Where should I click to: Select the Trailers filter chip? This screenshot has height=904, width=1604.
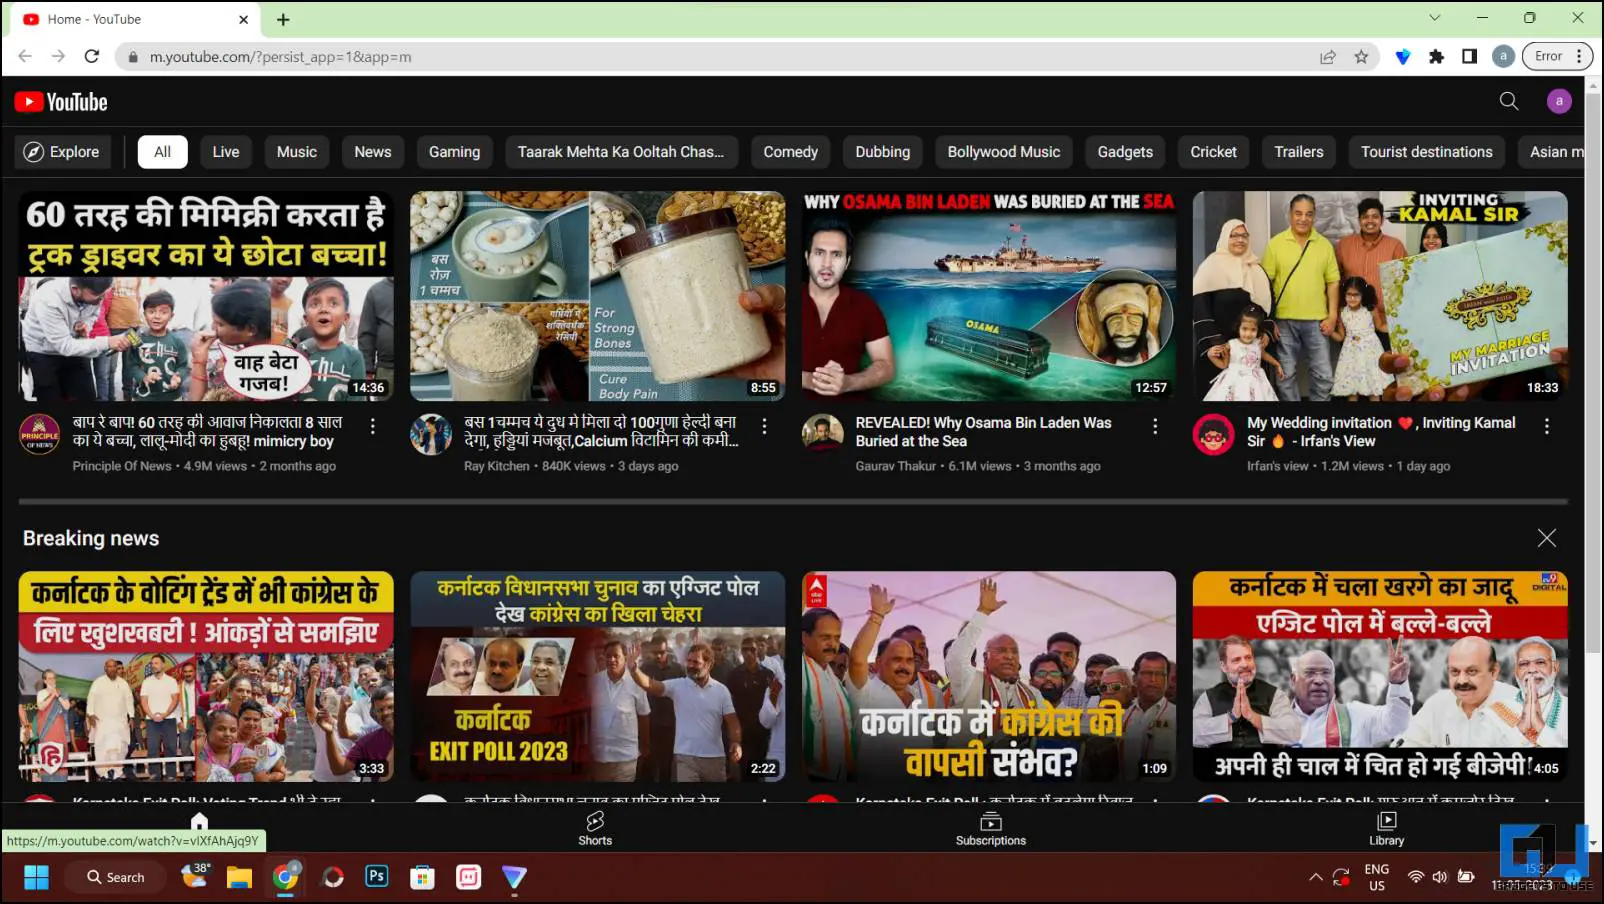pyautogui.click(x=1299, y=152)
